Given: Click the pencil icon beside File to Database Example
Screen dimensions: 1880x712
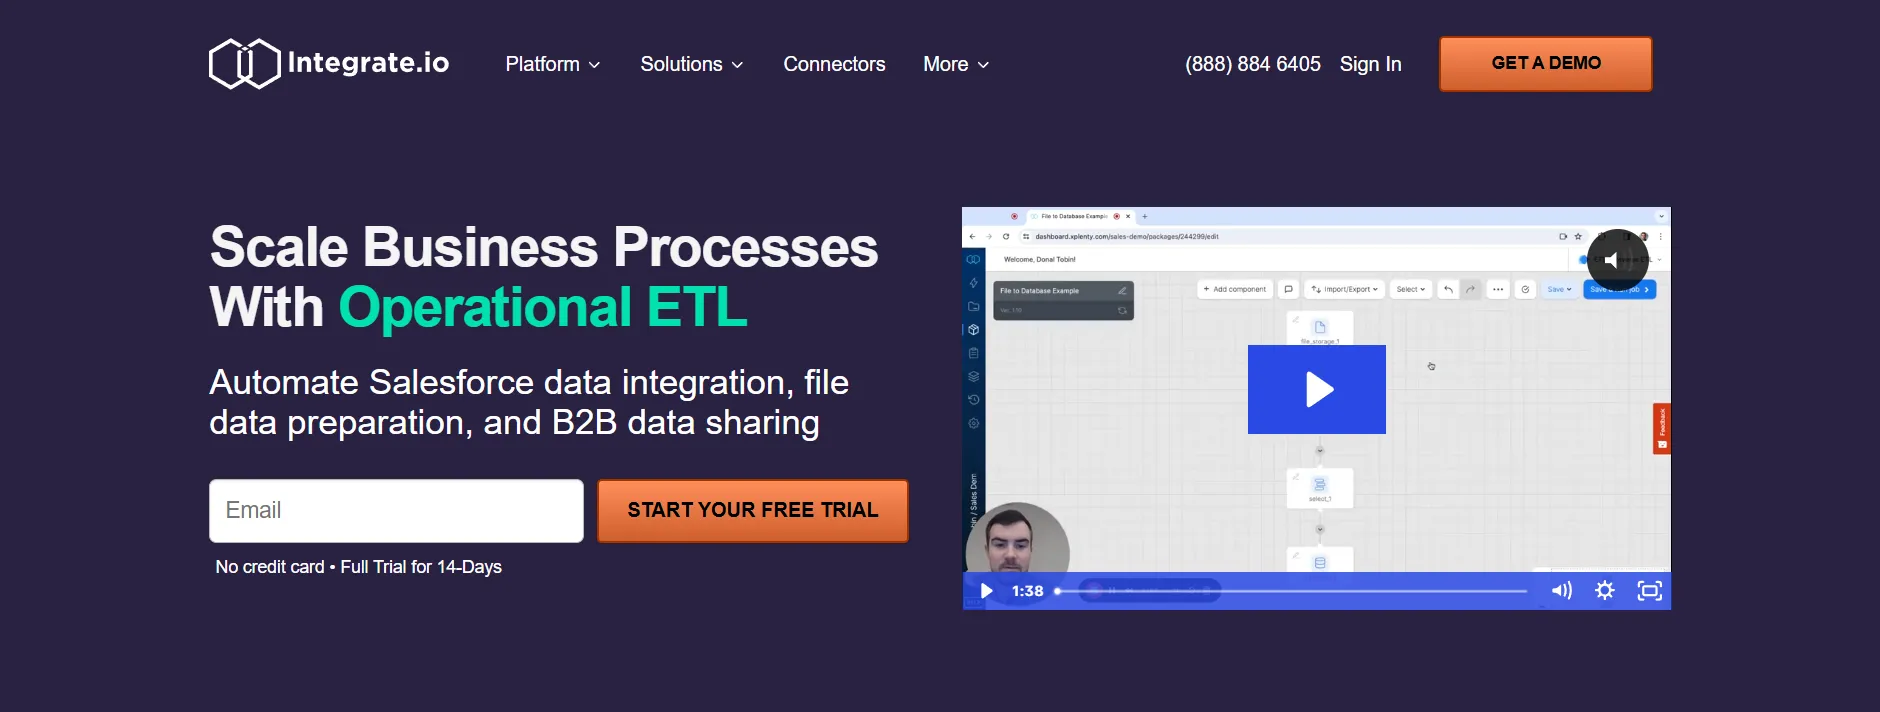Looking at the screenshot, I should coord(1122,291).
